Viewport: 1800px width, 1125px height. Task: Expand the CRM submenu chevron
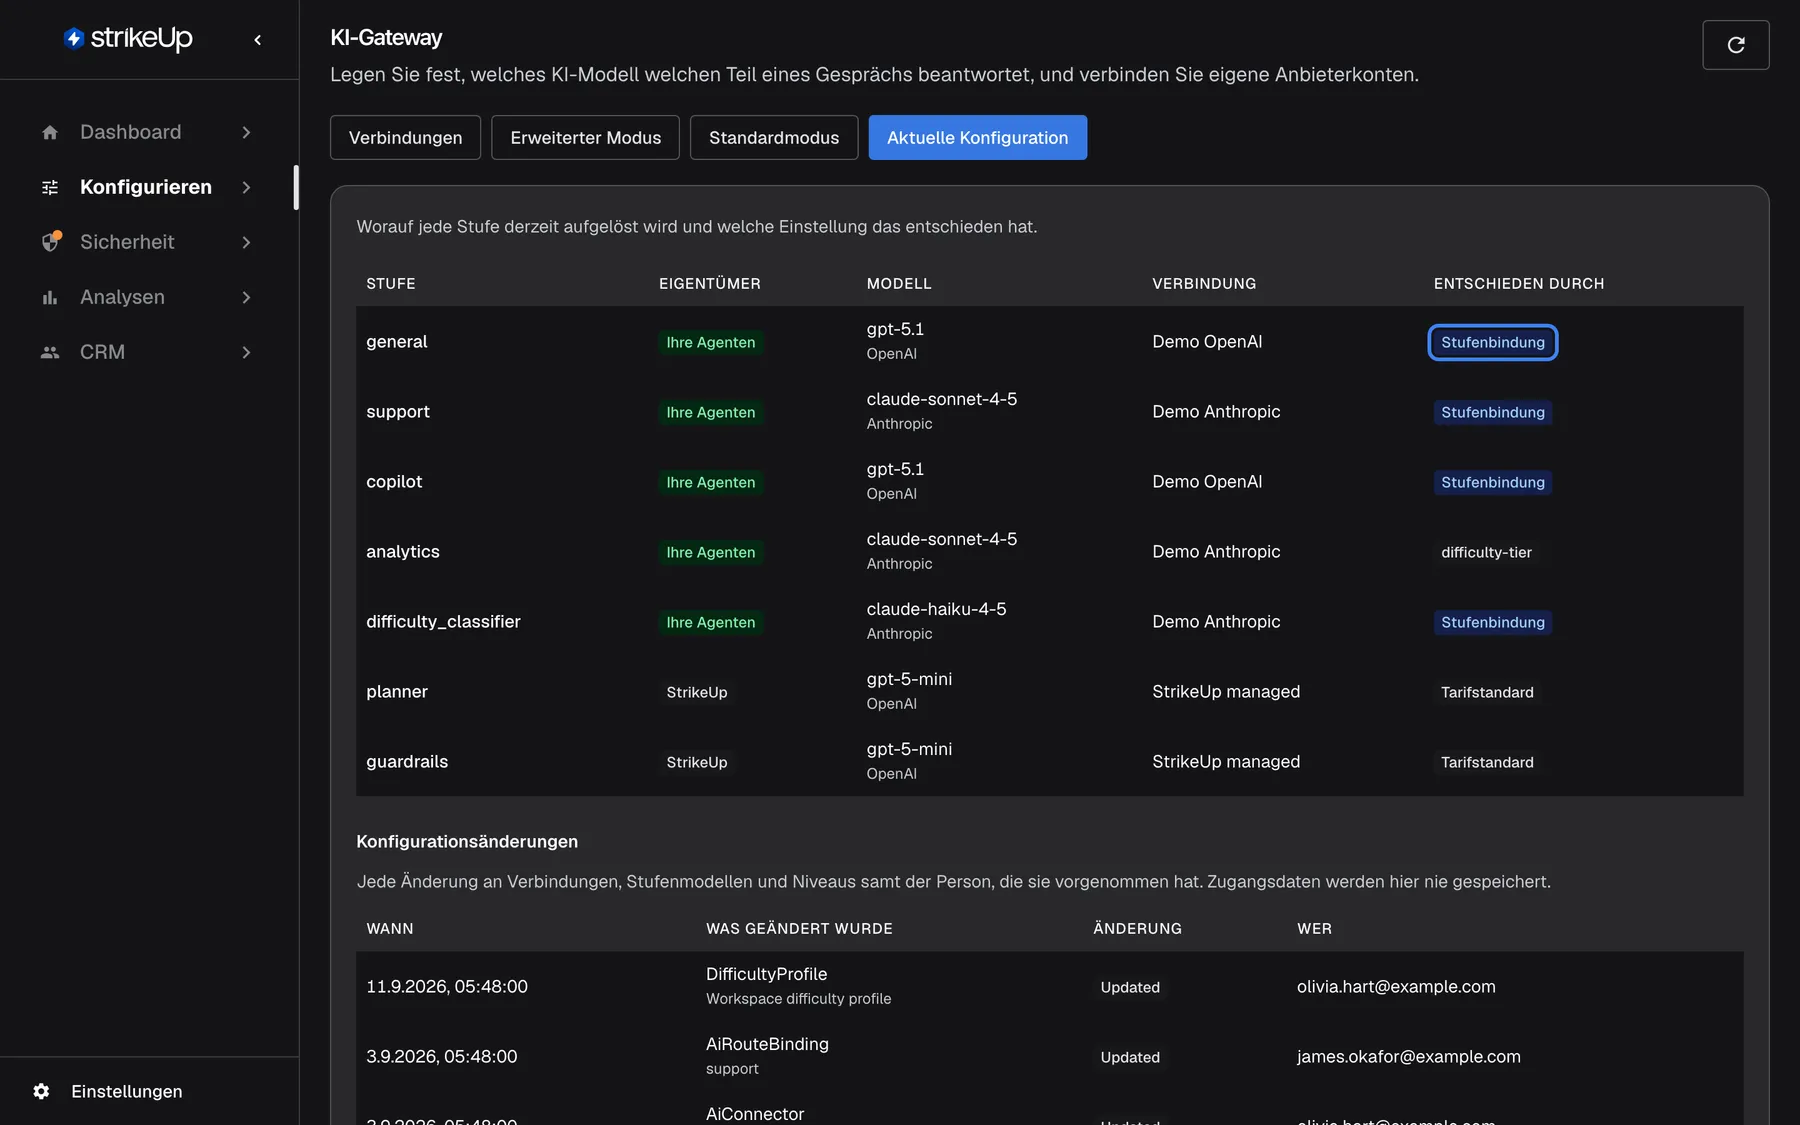pyautogui.click(x=246, y=352)
